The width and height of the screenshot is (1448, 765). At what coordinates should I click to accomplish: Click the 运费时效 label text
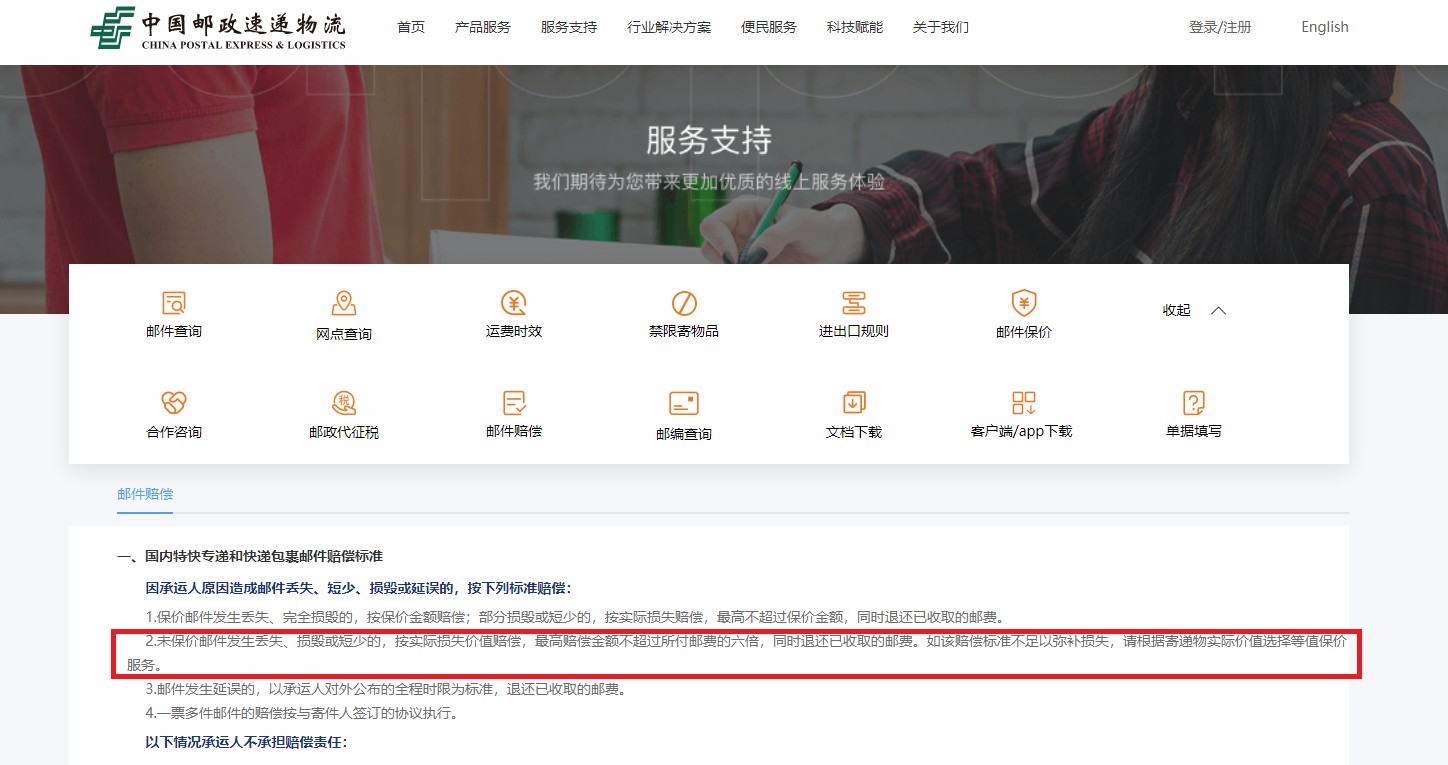[x=514, y=331]
